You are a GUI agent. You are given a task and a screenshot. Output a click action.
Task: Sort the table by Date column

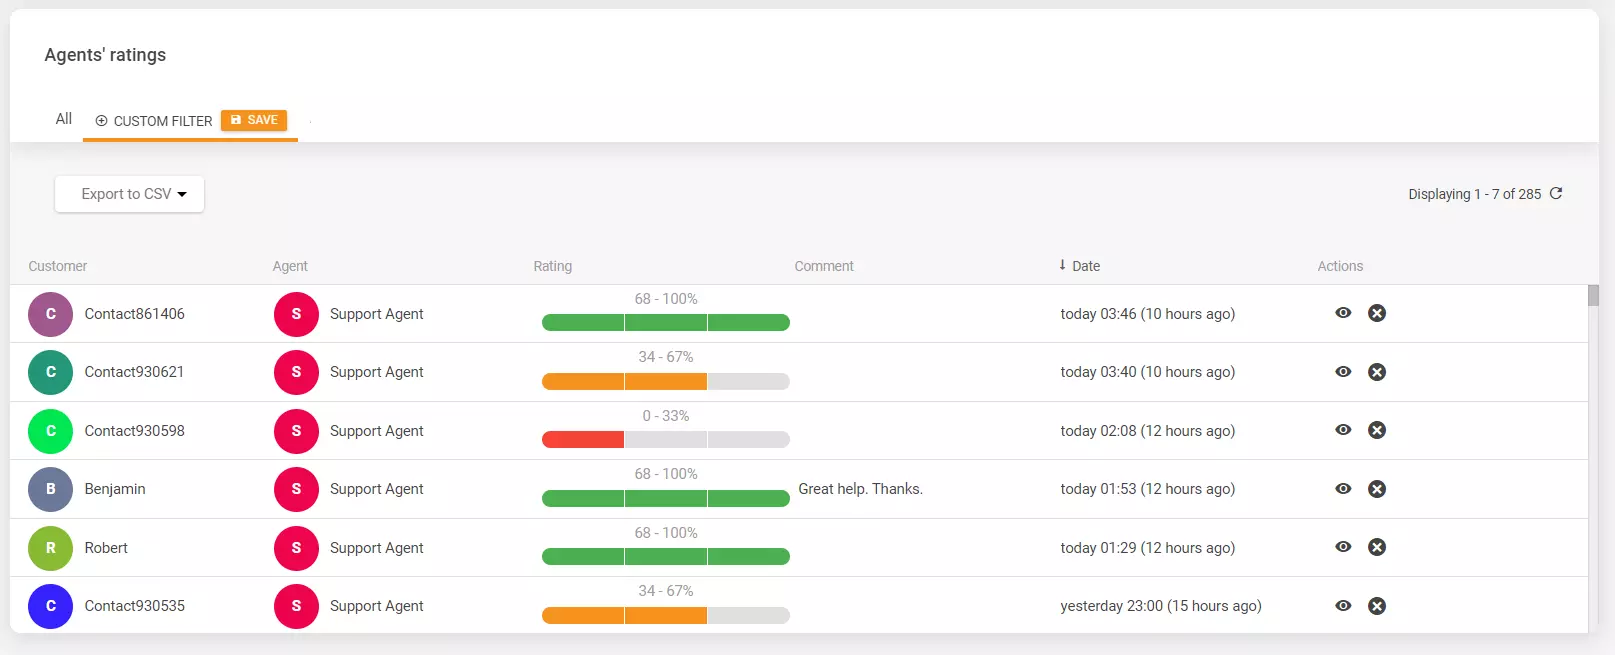[1085, 266]
